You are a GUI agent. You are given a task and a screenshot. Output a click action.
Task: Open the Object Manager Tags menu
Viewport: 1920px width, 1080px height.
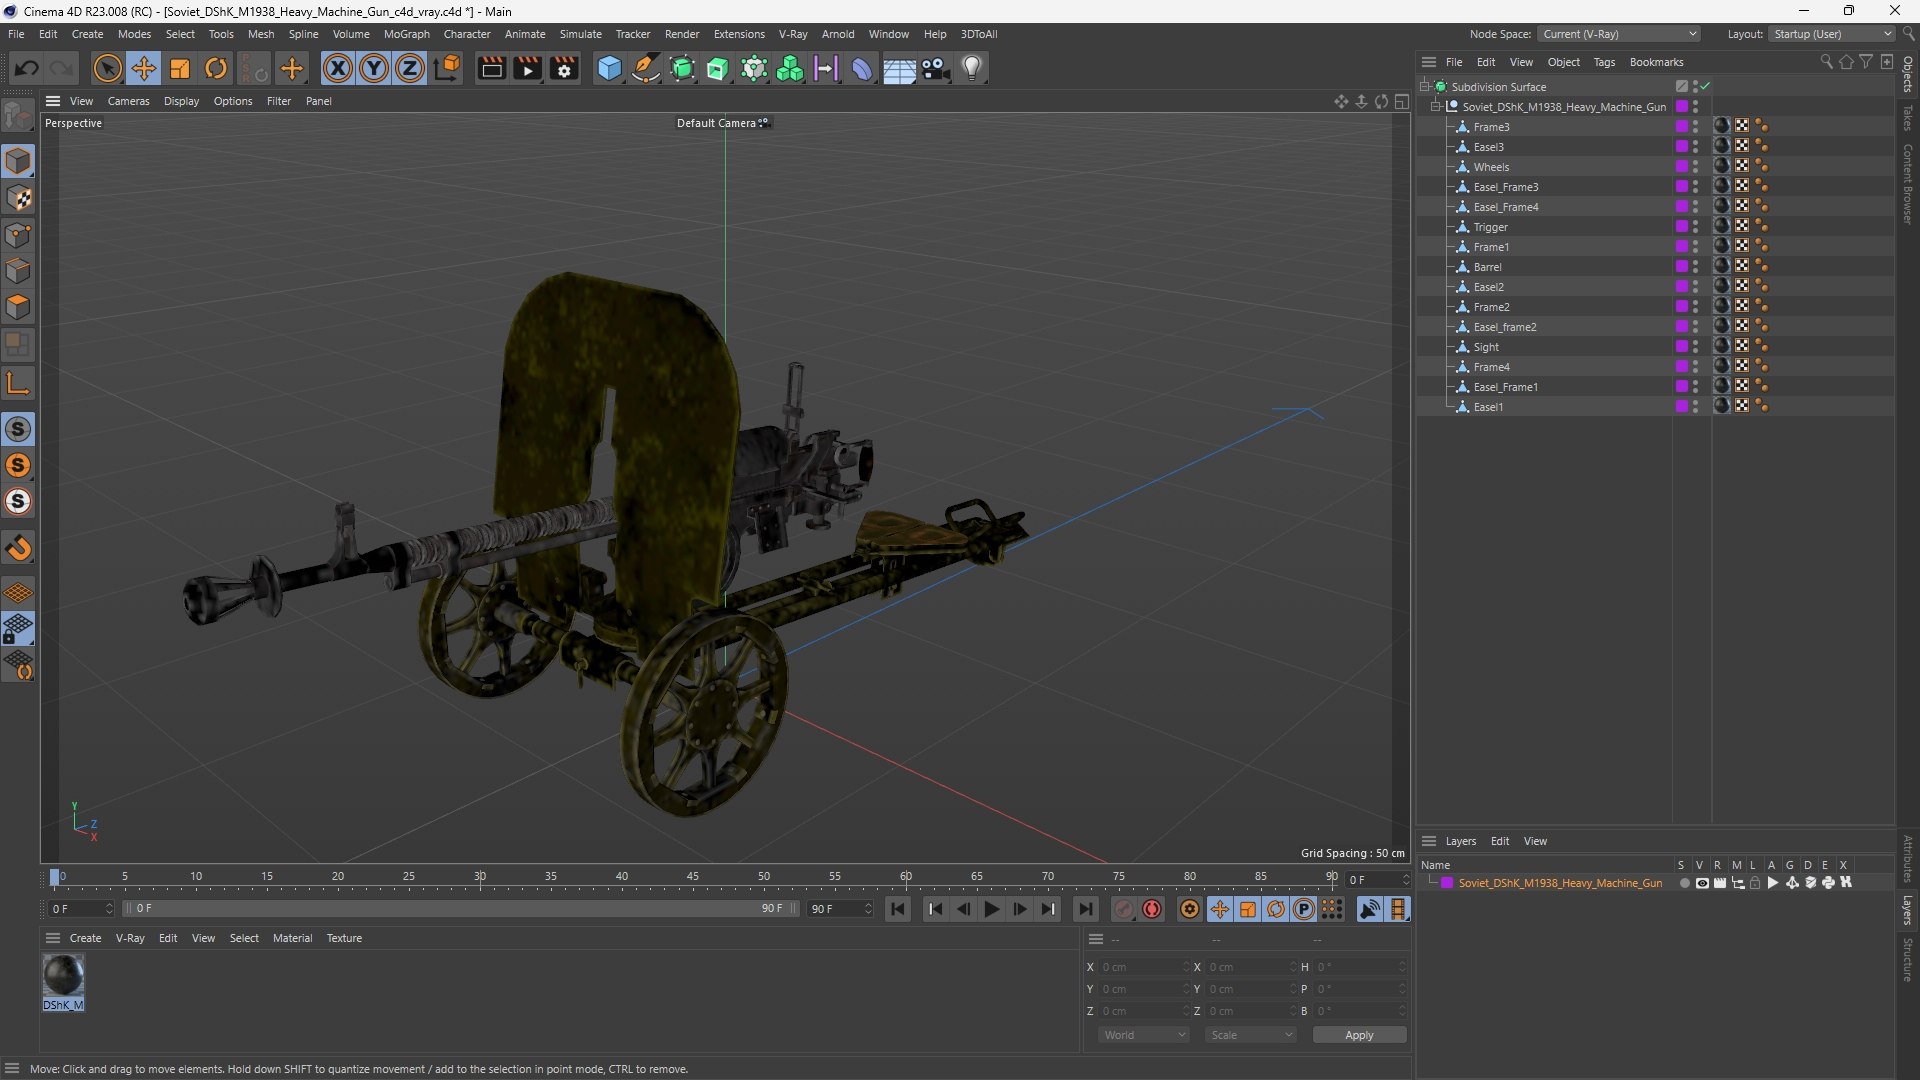(x=1604, y=62)
